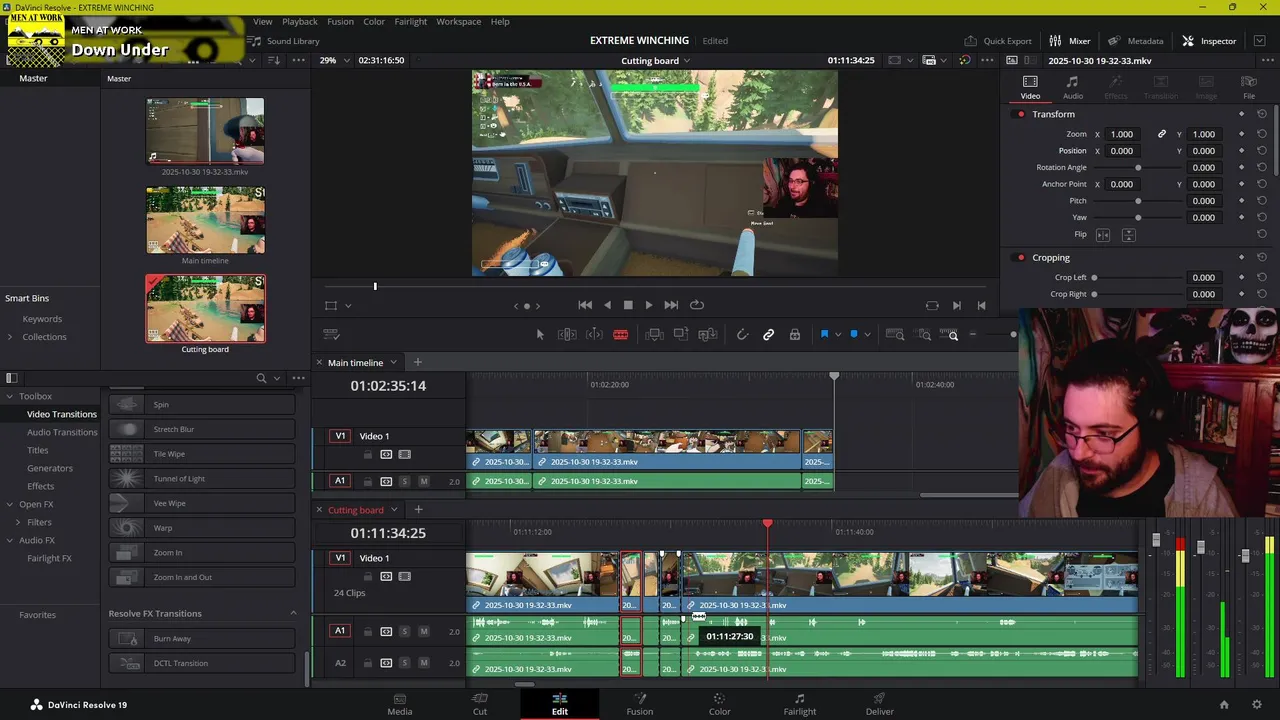Open the Fairlight menu
This screenshot has height=720, width=1280.
point(410,21)
